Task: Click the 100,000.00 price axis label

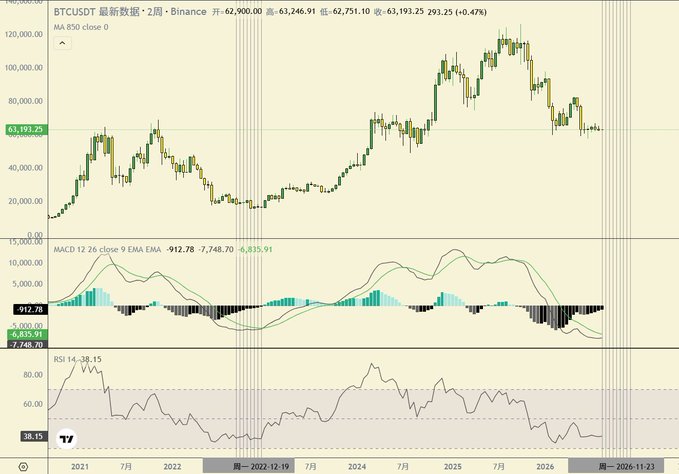Action: click(x=23, y=68)
